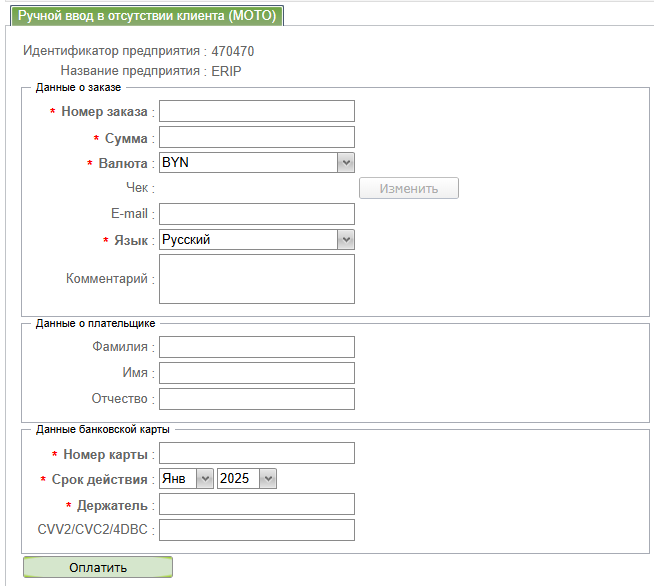Open the Валюта currency dropdown

coord(257,163)
